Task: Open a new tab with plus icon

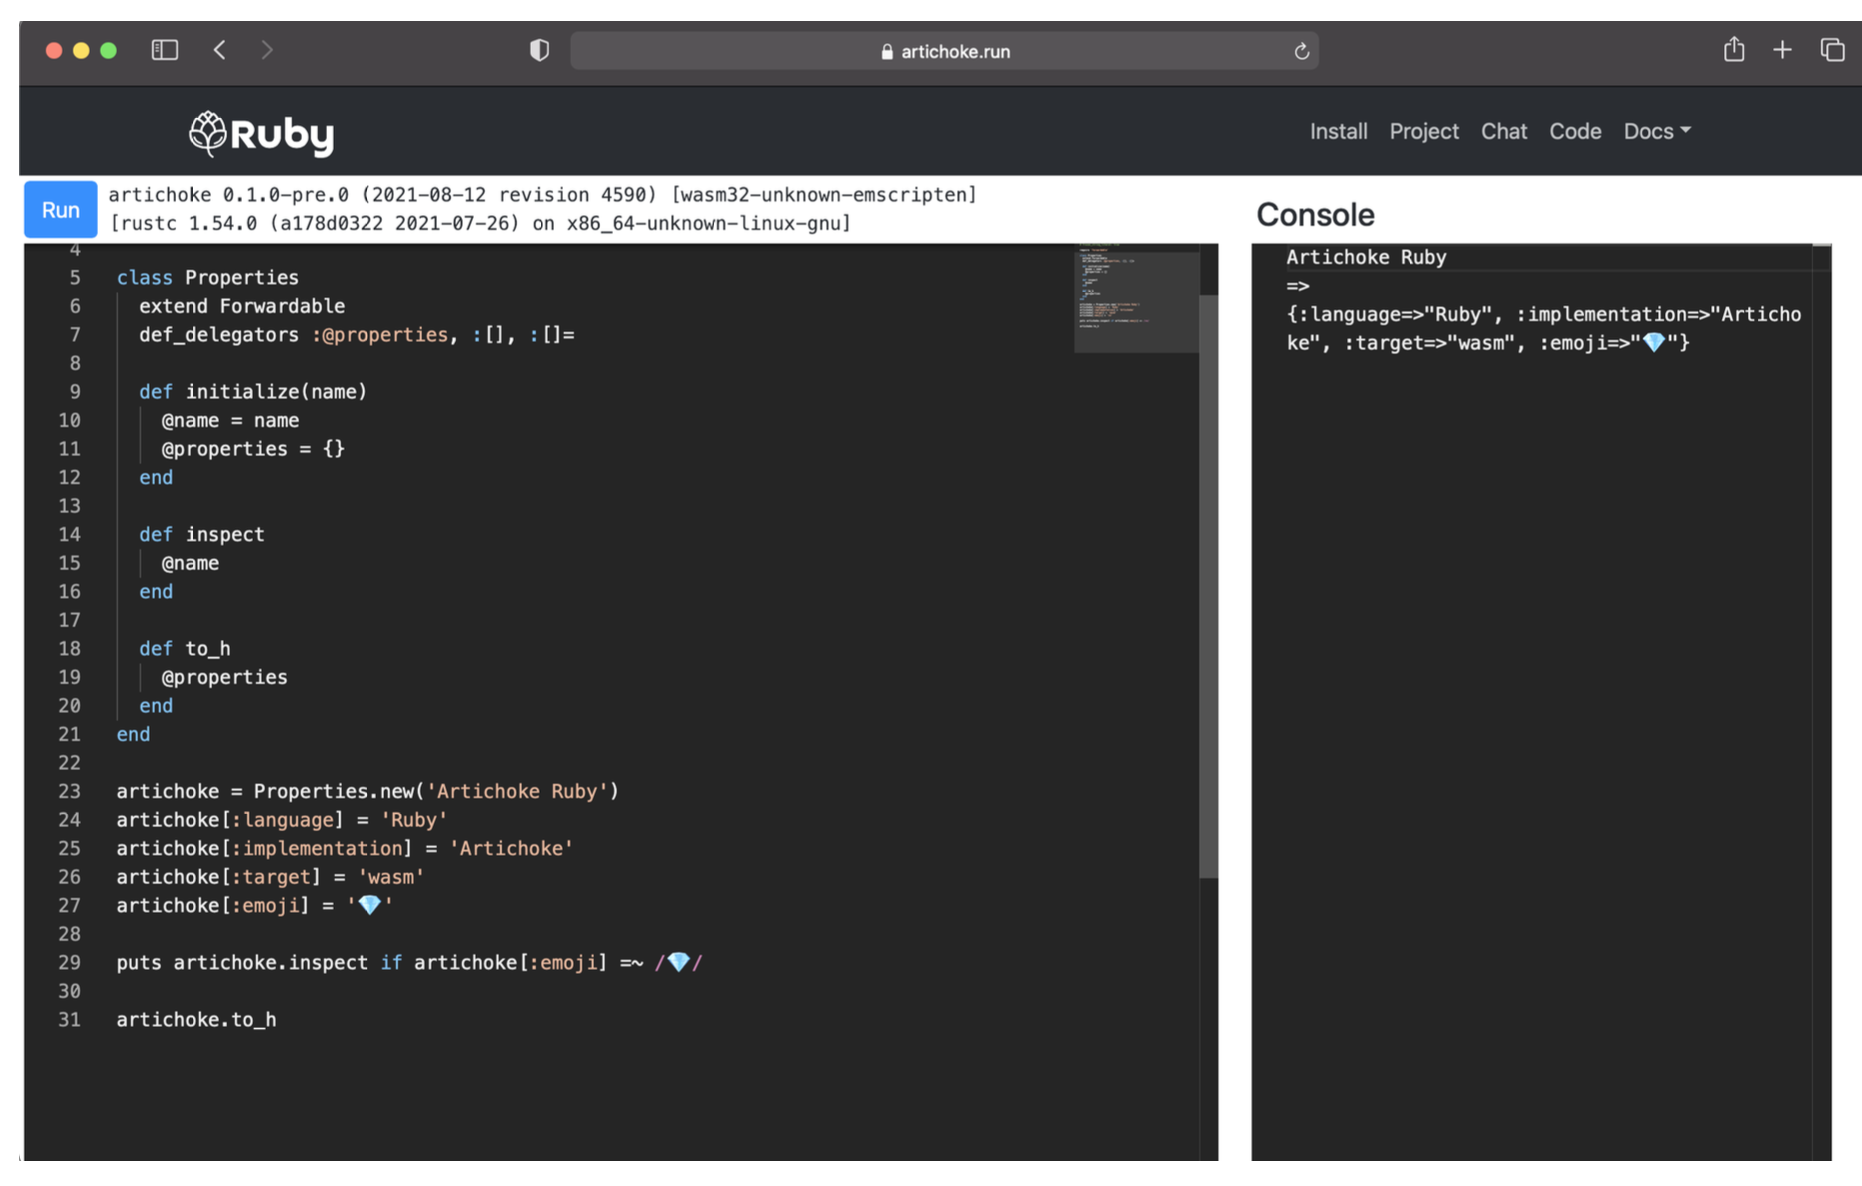Action: point(1782,50)
